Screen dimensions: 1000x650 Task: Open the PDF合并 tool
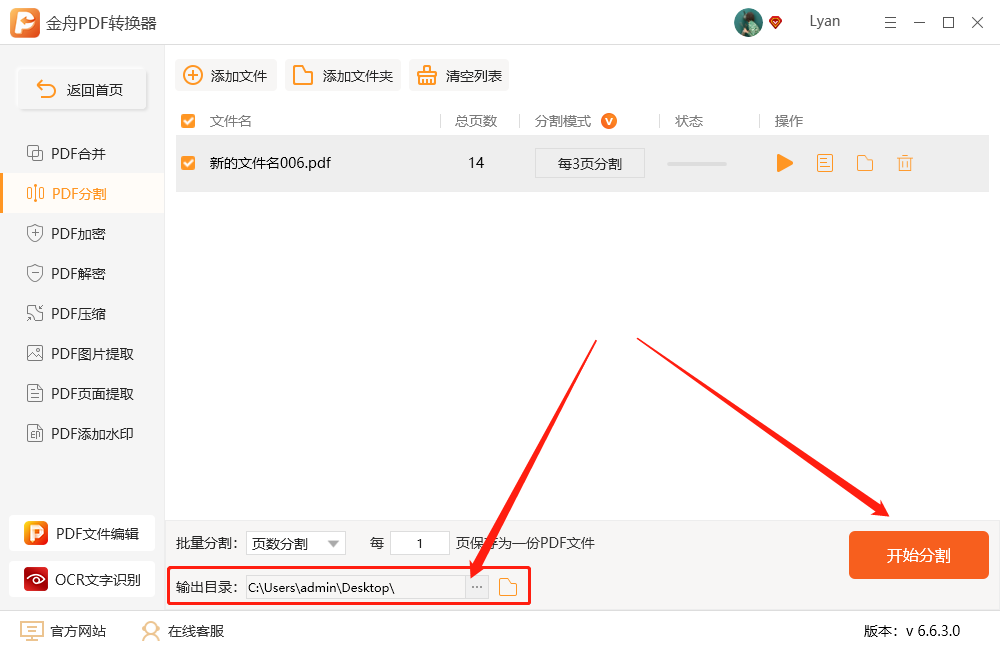[82, 154]
